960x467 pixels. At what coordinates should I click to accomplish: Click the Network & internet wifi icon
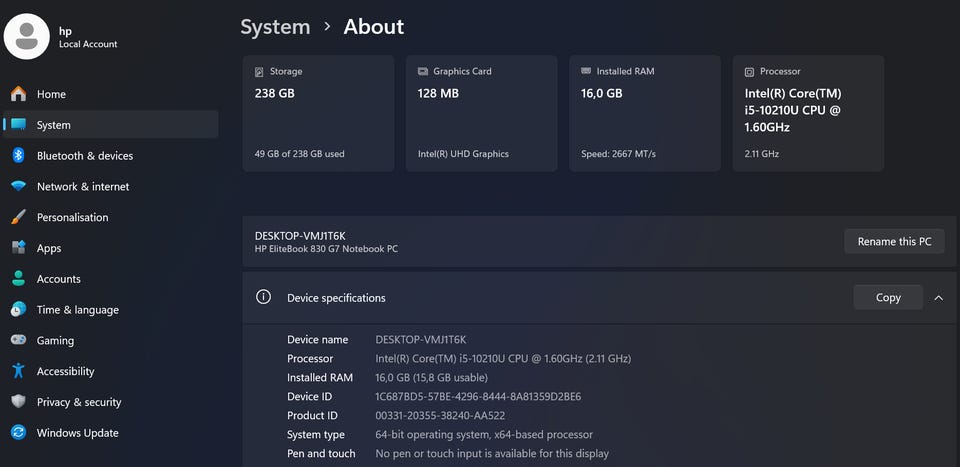(18, 187)
